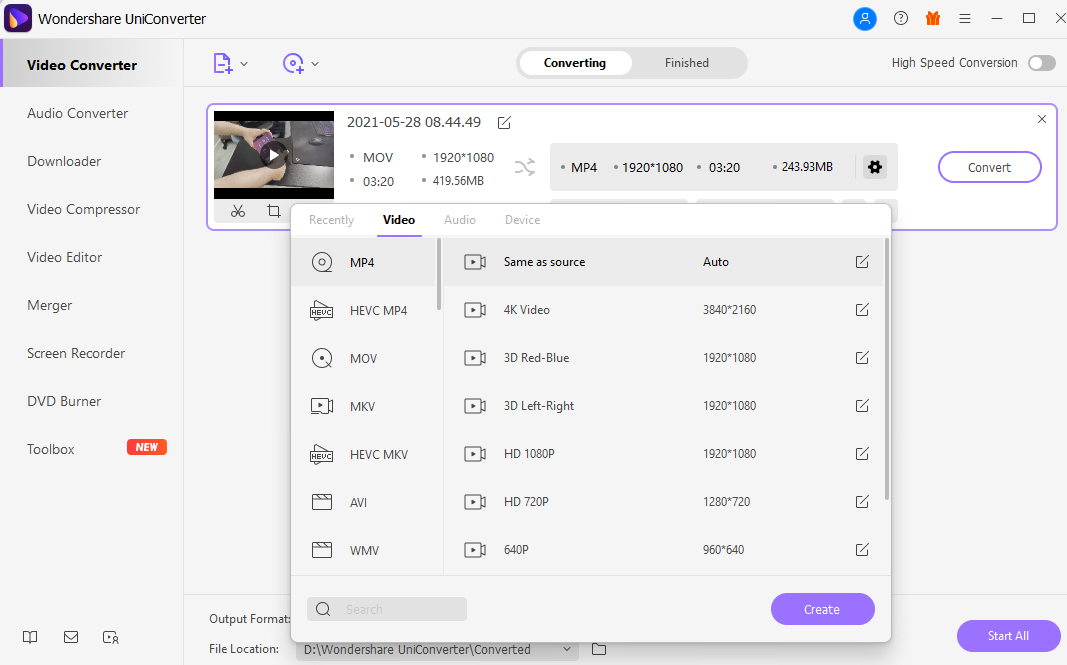This screenshot has height=665, width=1067.
Task: Open the user account profile icon
Action: (865, 19)
